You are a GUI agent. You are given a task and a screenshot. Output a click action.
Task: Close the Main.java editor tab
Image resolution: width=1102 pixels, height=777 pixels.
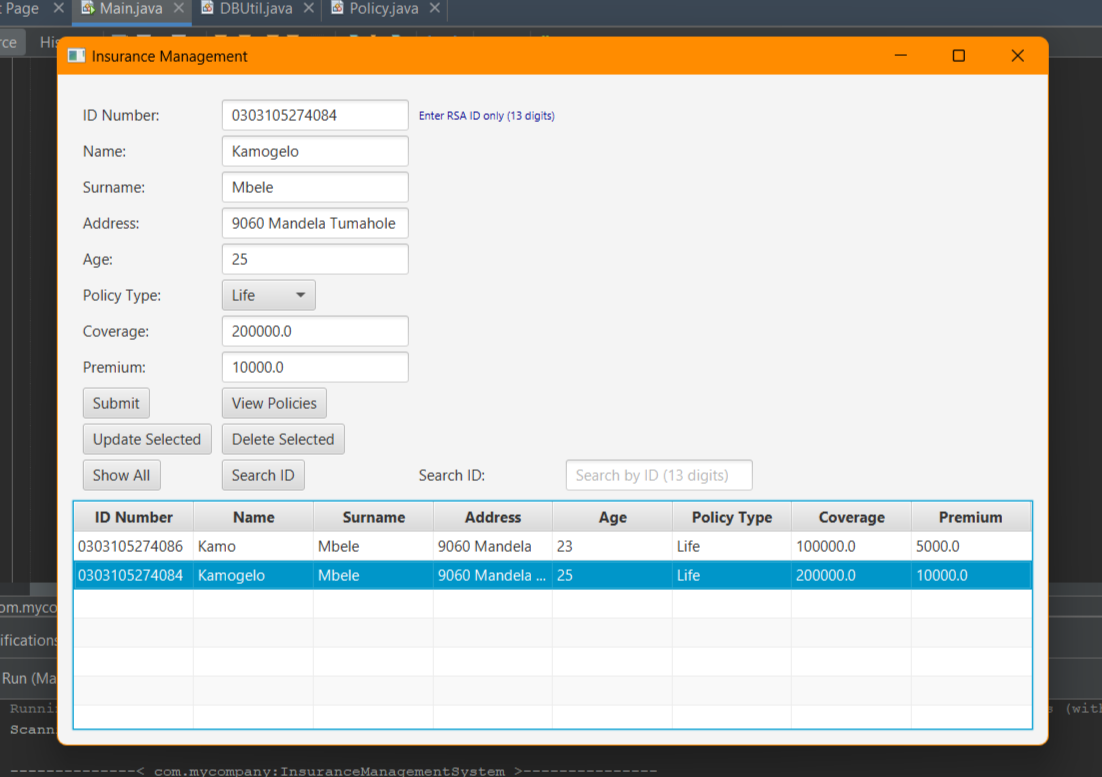pyautogui.click(x=179, y=8)
